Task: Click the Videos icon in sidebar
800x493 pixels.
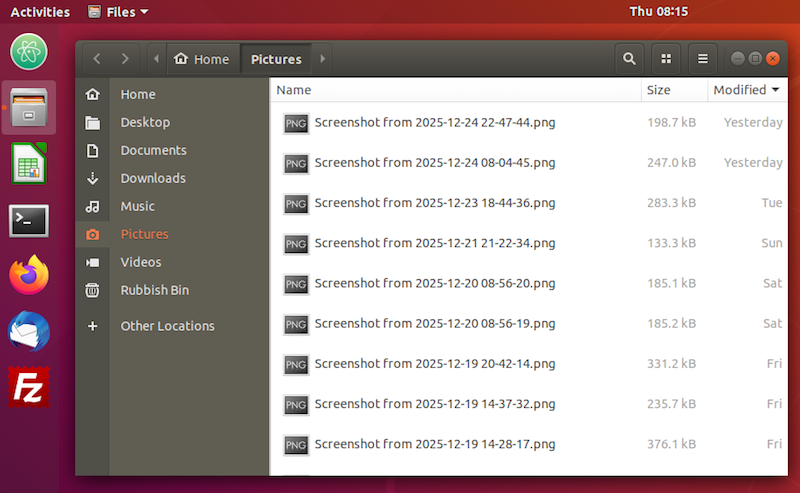Action: 92,262
